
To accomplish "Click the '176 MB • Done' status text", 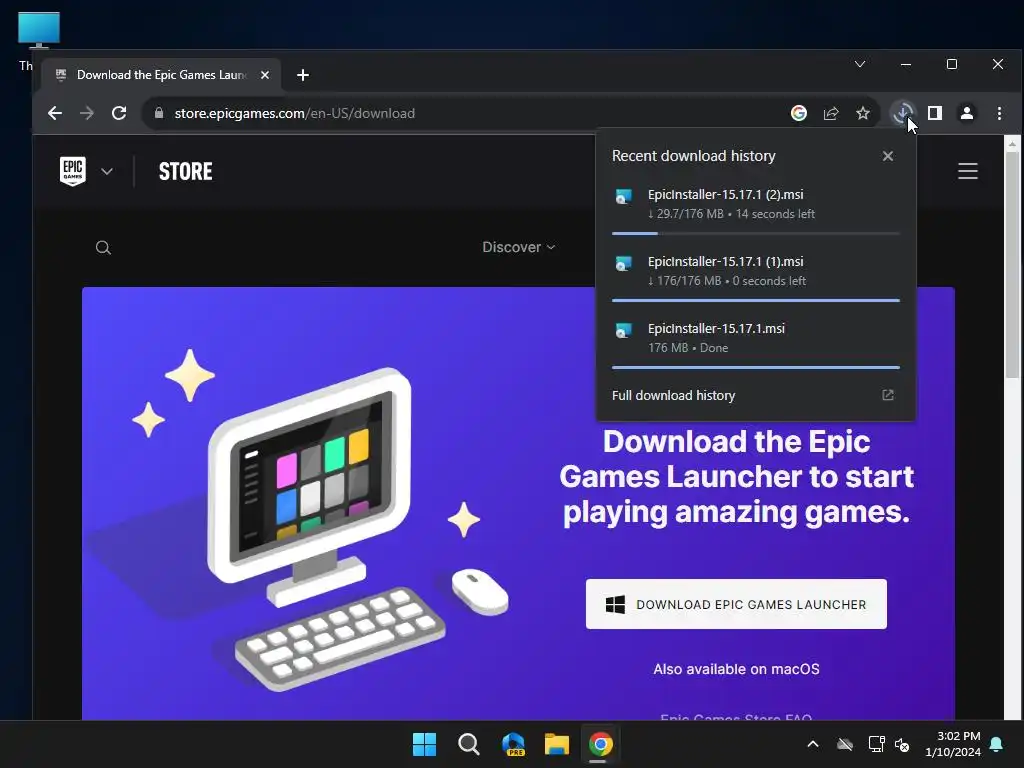I will click(688, 348).
